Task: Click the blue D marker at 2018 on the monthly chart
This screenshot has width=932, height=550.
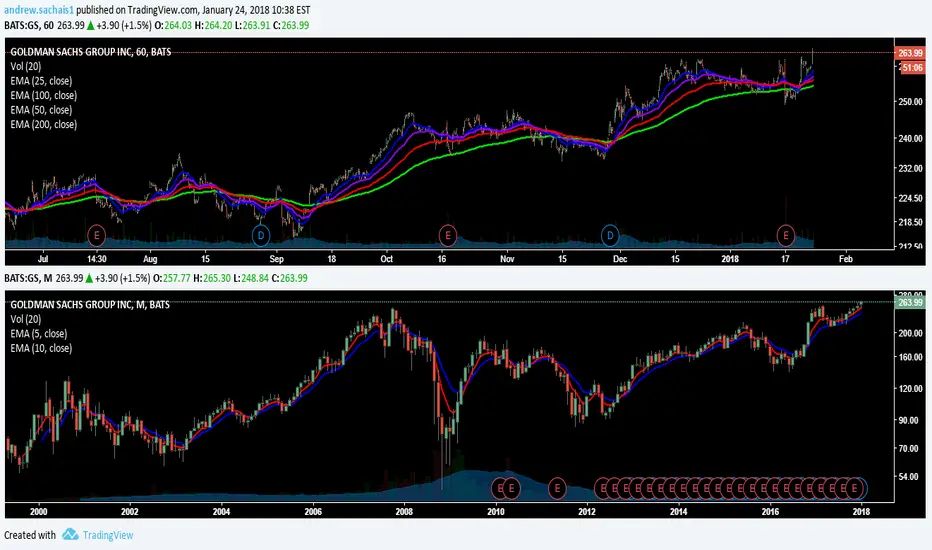Action: coord(864,488)
